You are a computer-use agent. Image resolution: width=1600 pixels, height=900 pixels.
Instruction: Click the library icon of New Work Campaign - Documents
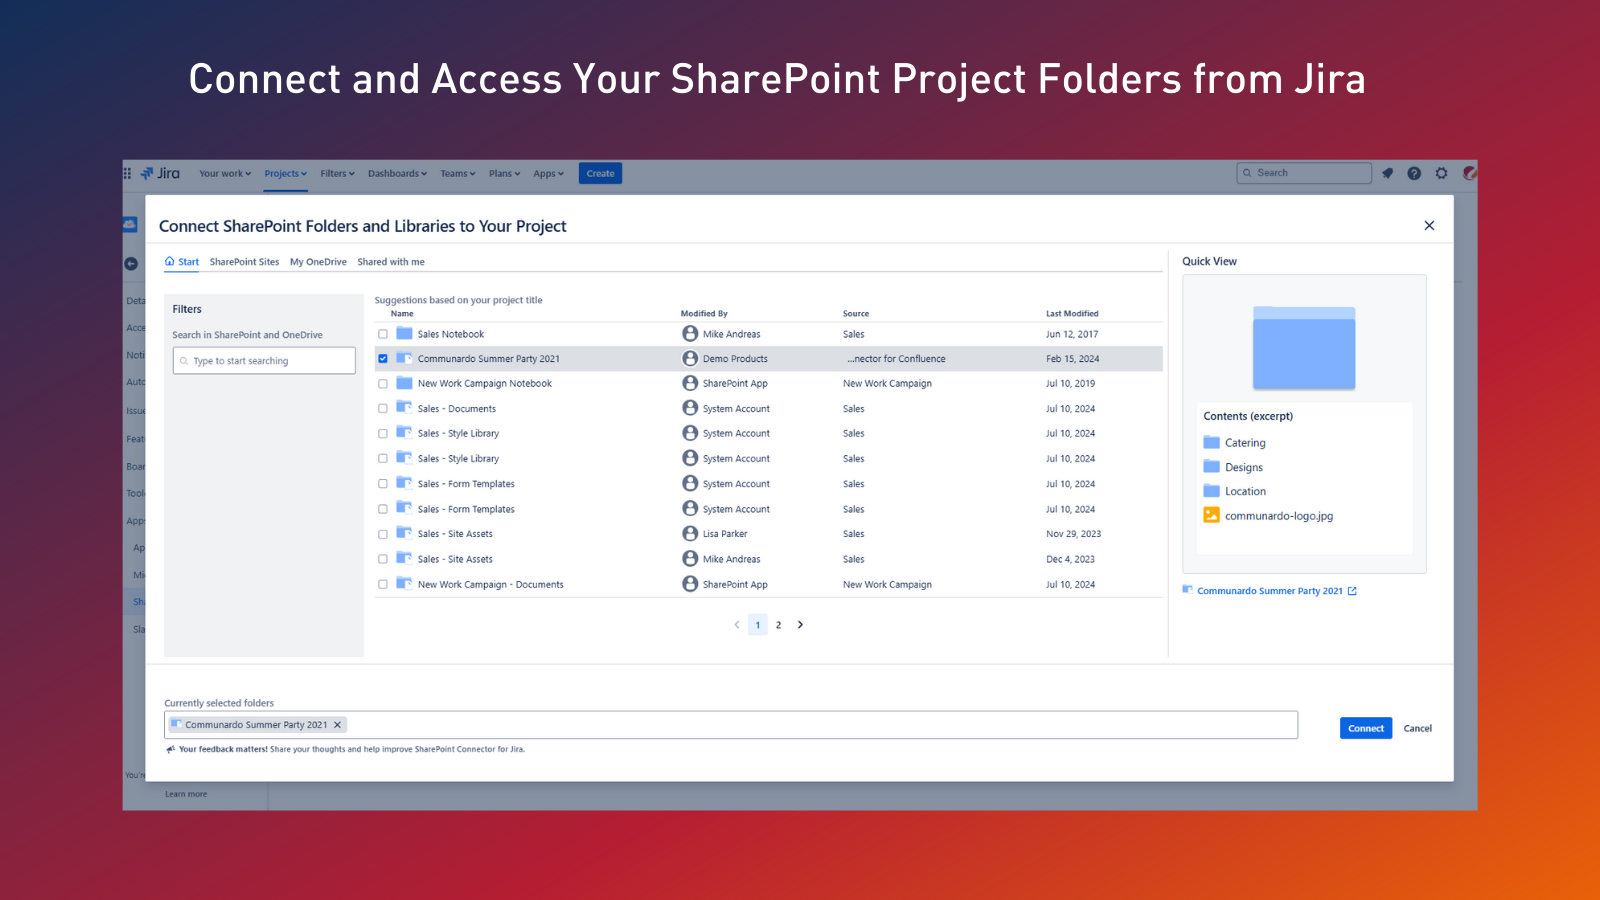(x=404, y=584)
